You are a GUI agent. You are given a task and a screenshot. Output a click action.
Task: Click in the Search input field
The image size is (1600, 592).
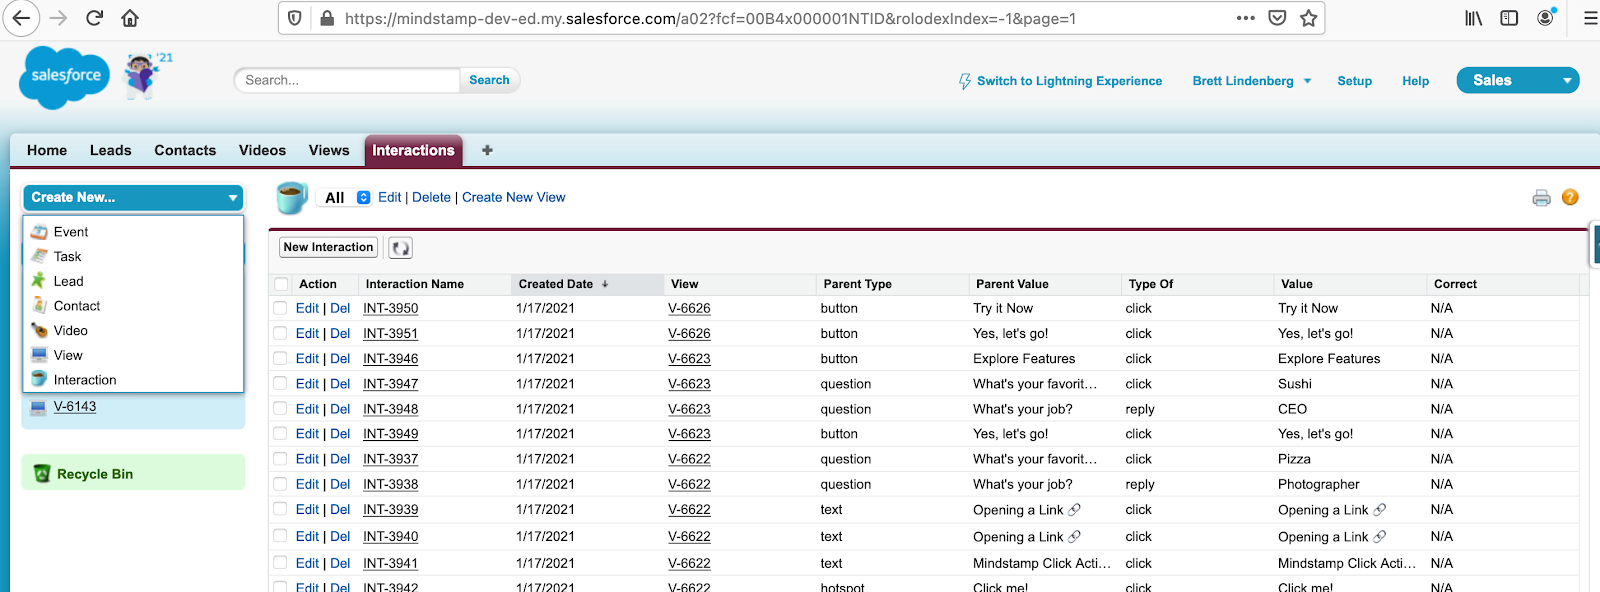coord(347,80)
